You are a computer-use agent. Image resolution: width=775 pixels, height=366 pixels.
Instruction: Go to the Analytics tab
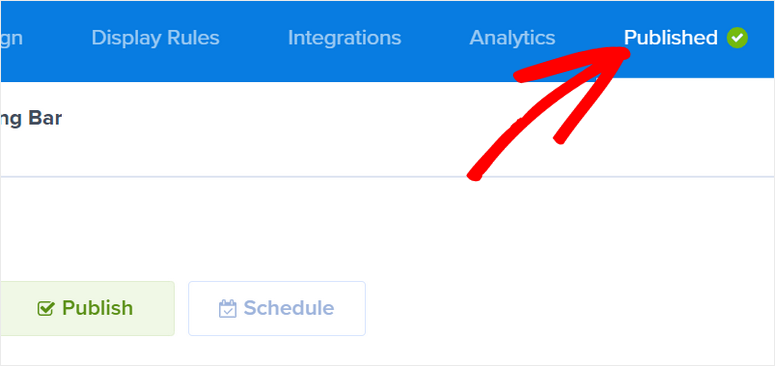(512, 38)
